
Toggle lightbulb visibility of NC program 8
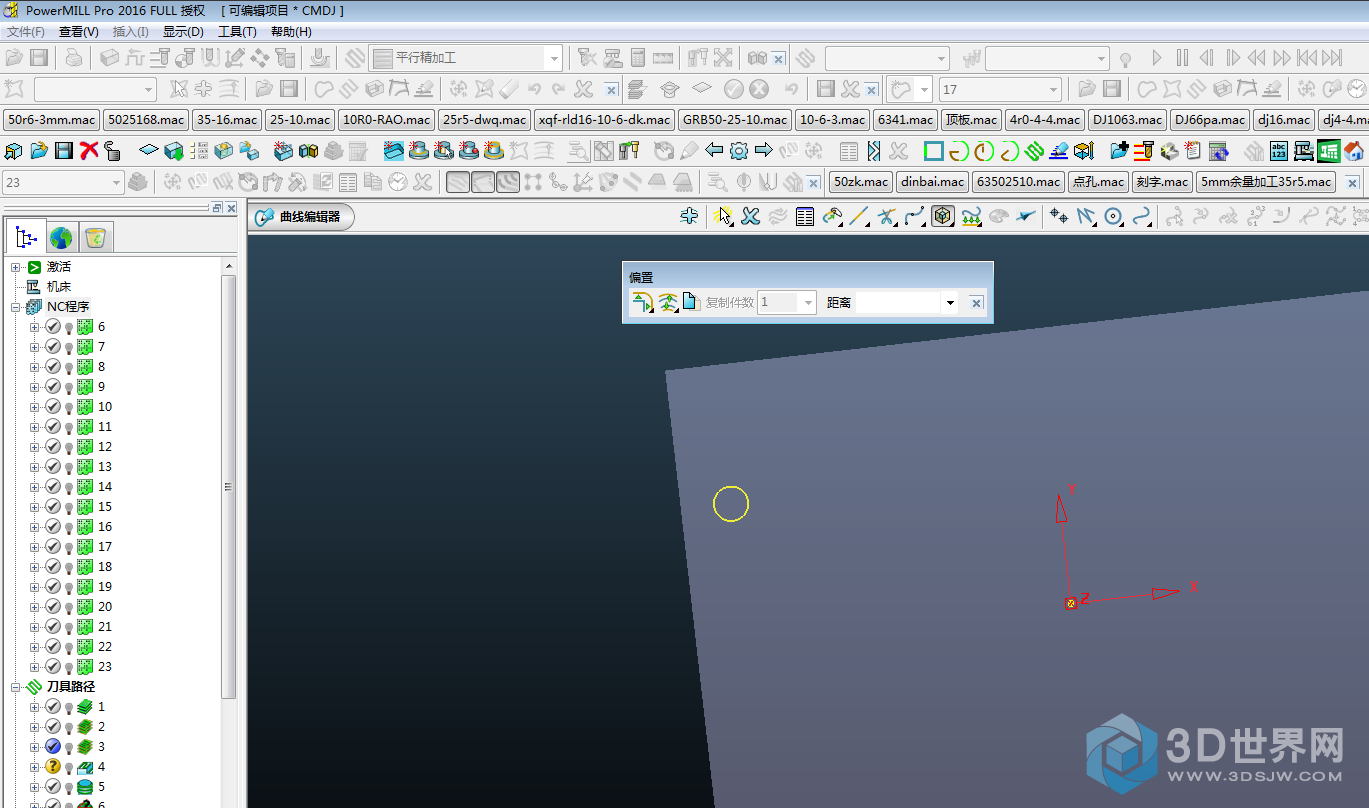69,367
